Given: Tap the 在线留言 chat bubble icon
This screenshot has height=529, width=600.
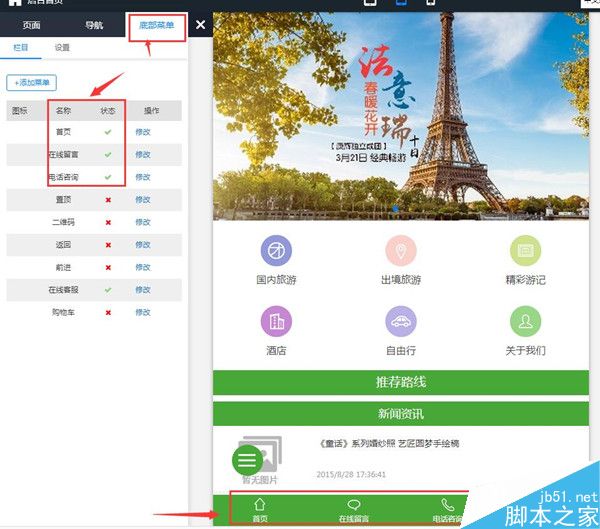Looking at the screenshot, I should (x=353, y=505).
